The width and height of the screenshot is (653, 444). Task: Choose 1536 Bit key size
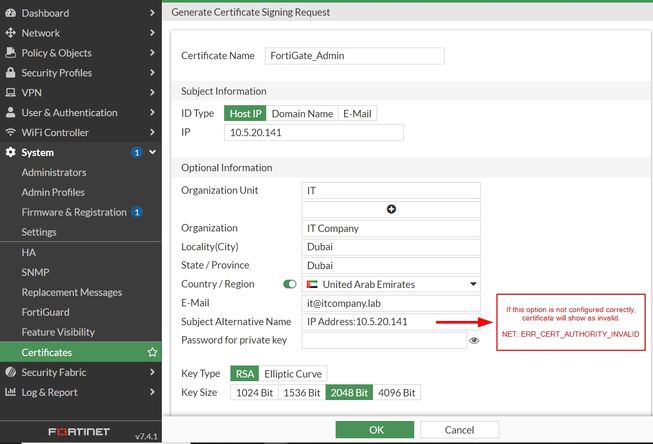(x=302, y=393)
